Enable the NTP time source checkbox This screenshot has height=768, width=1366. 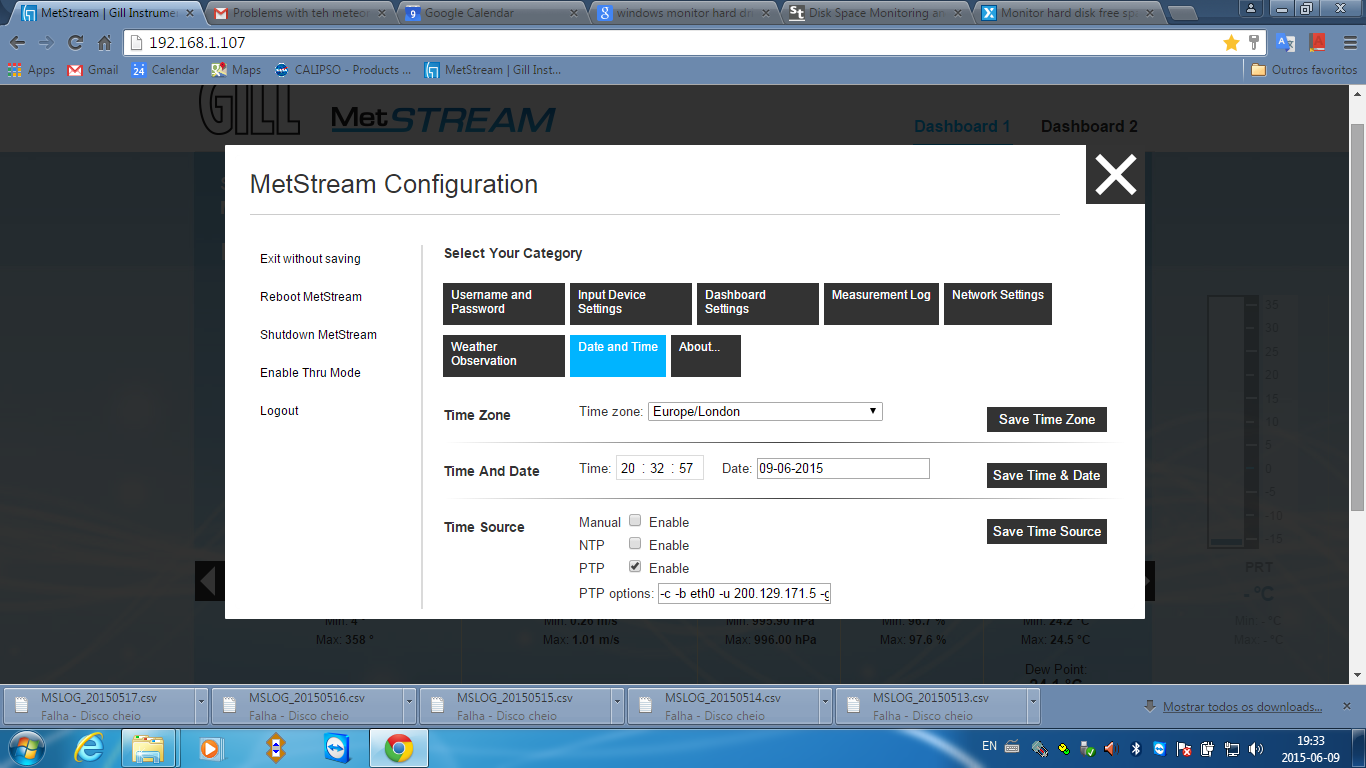tap(635, 544)
